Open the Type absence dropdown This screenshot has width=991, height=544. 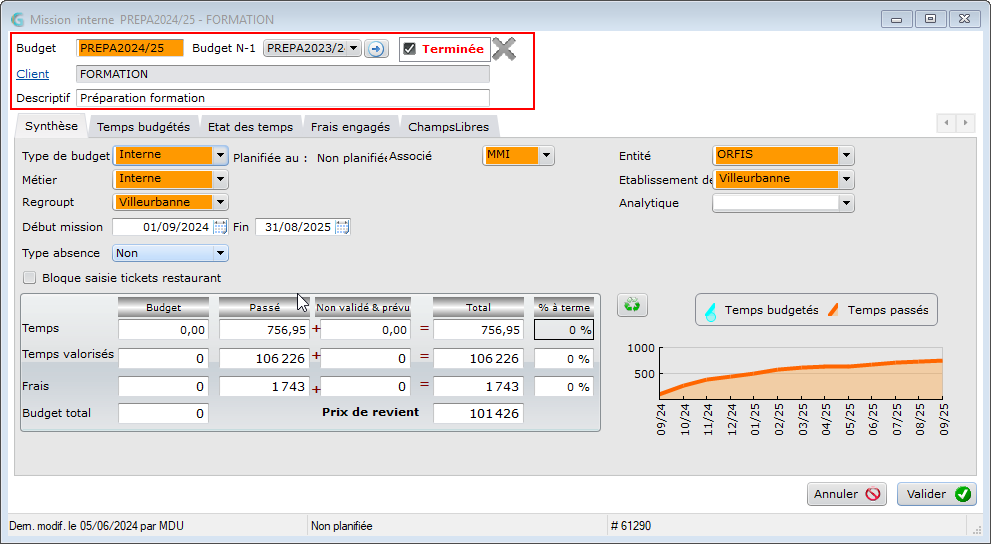[x=220, y=253]
